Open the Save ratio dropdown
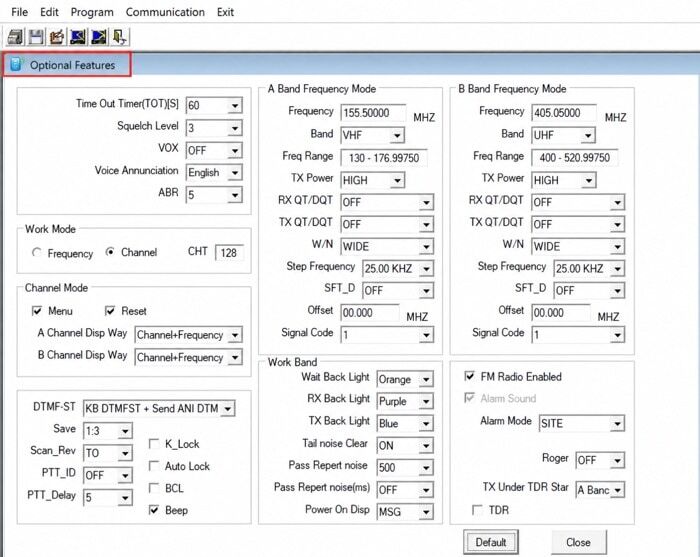Viewport: 700px width, 557px height. pyautogui.click(x=108, y=431)
